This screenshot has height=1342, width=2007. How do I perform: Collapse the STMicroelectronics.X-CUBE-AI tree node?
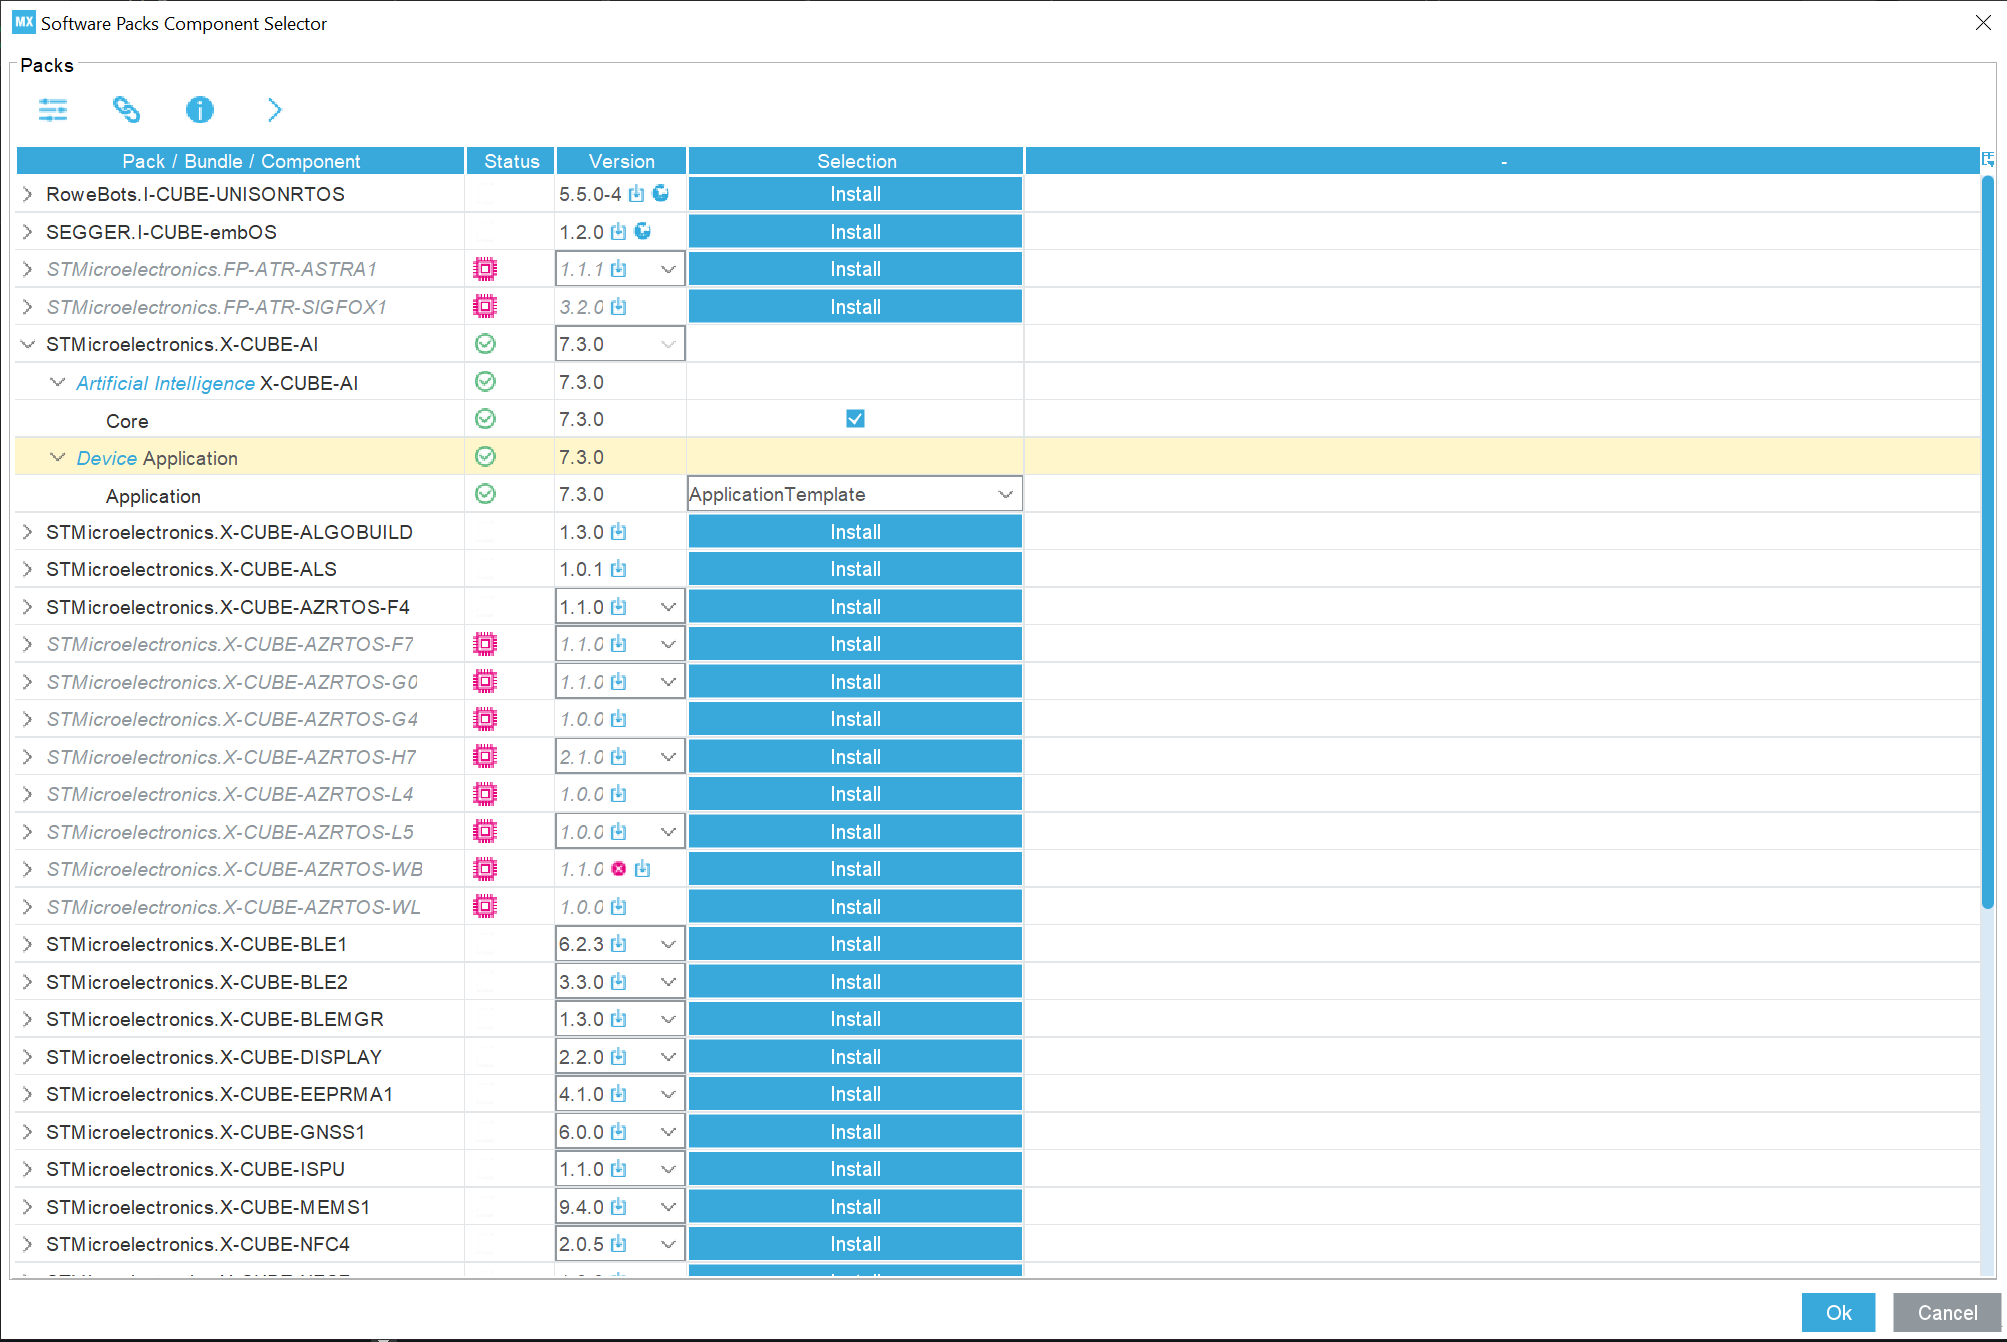pos(28,344)
